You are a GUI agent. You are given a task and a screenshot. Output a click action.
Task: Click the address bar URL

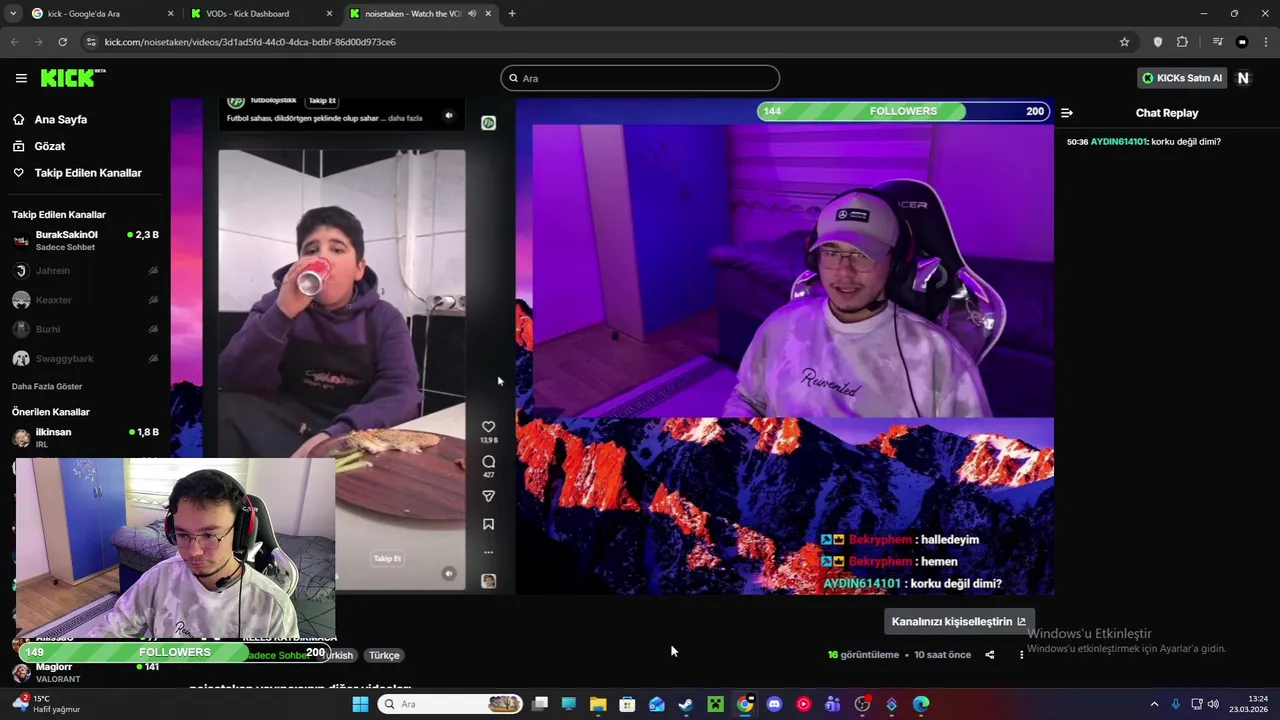tap(250, 42)
